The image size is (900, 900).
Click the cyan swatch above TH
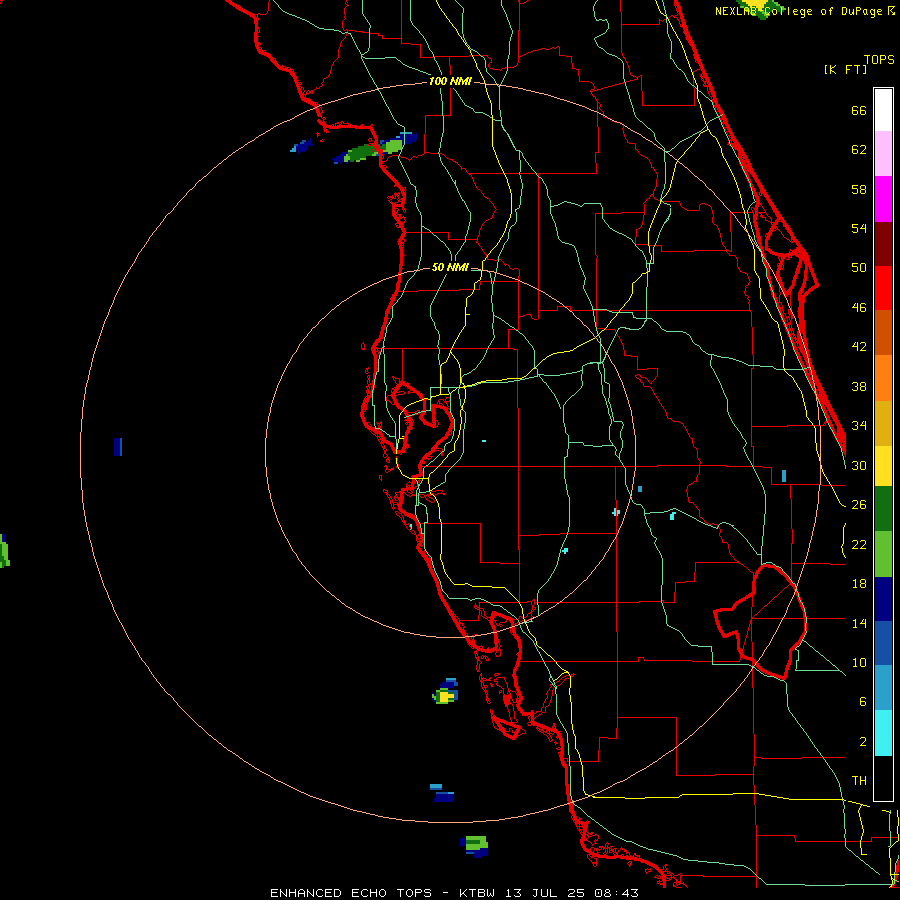point(883,733)
